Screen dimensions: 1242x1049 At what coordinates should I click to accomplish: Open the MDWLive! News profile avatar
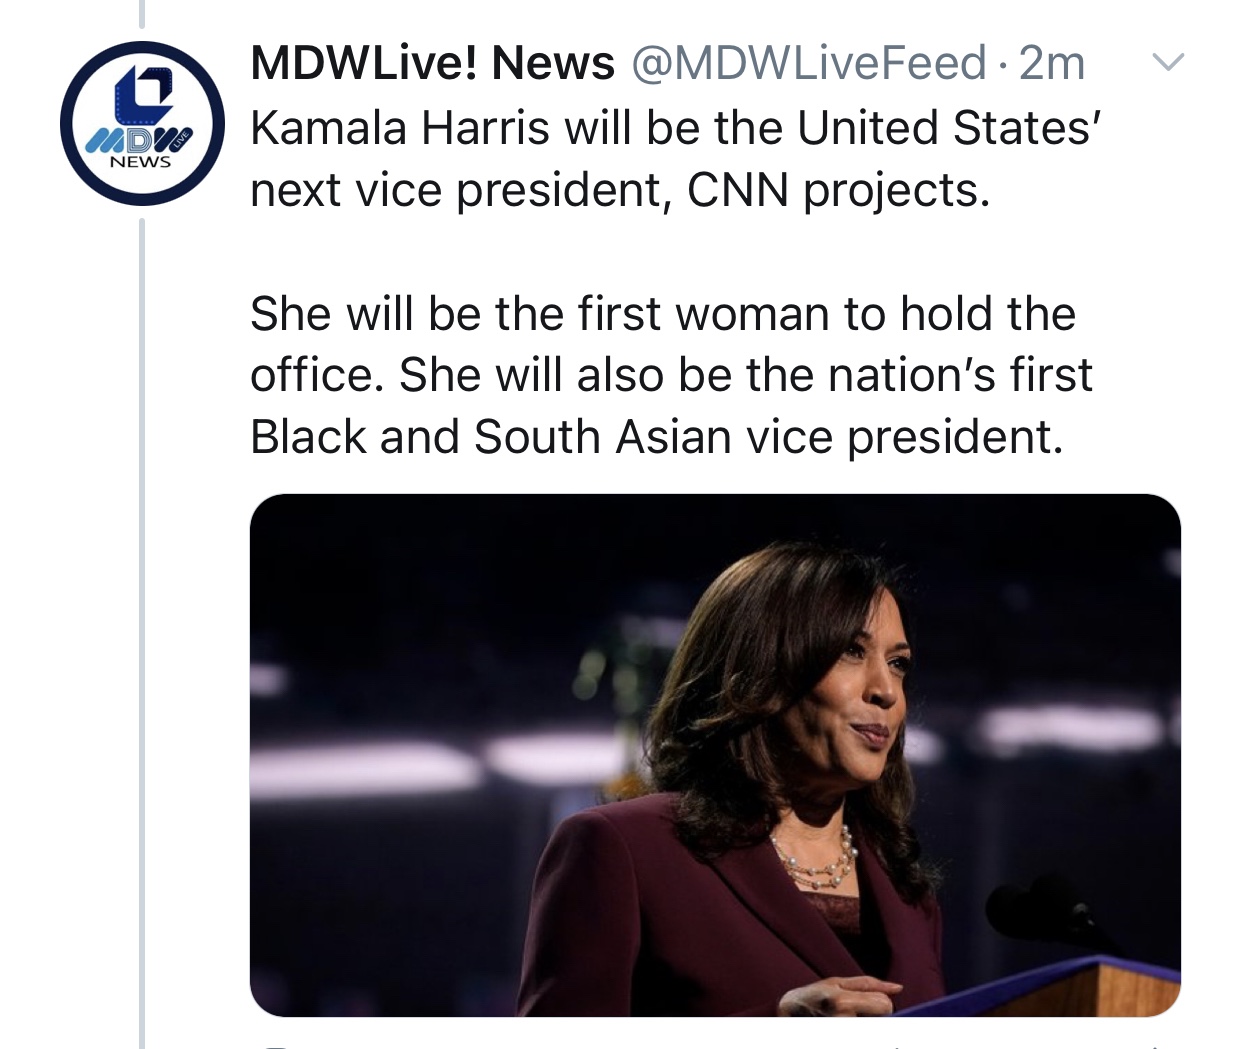[142, 123]
